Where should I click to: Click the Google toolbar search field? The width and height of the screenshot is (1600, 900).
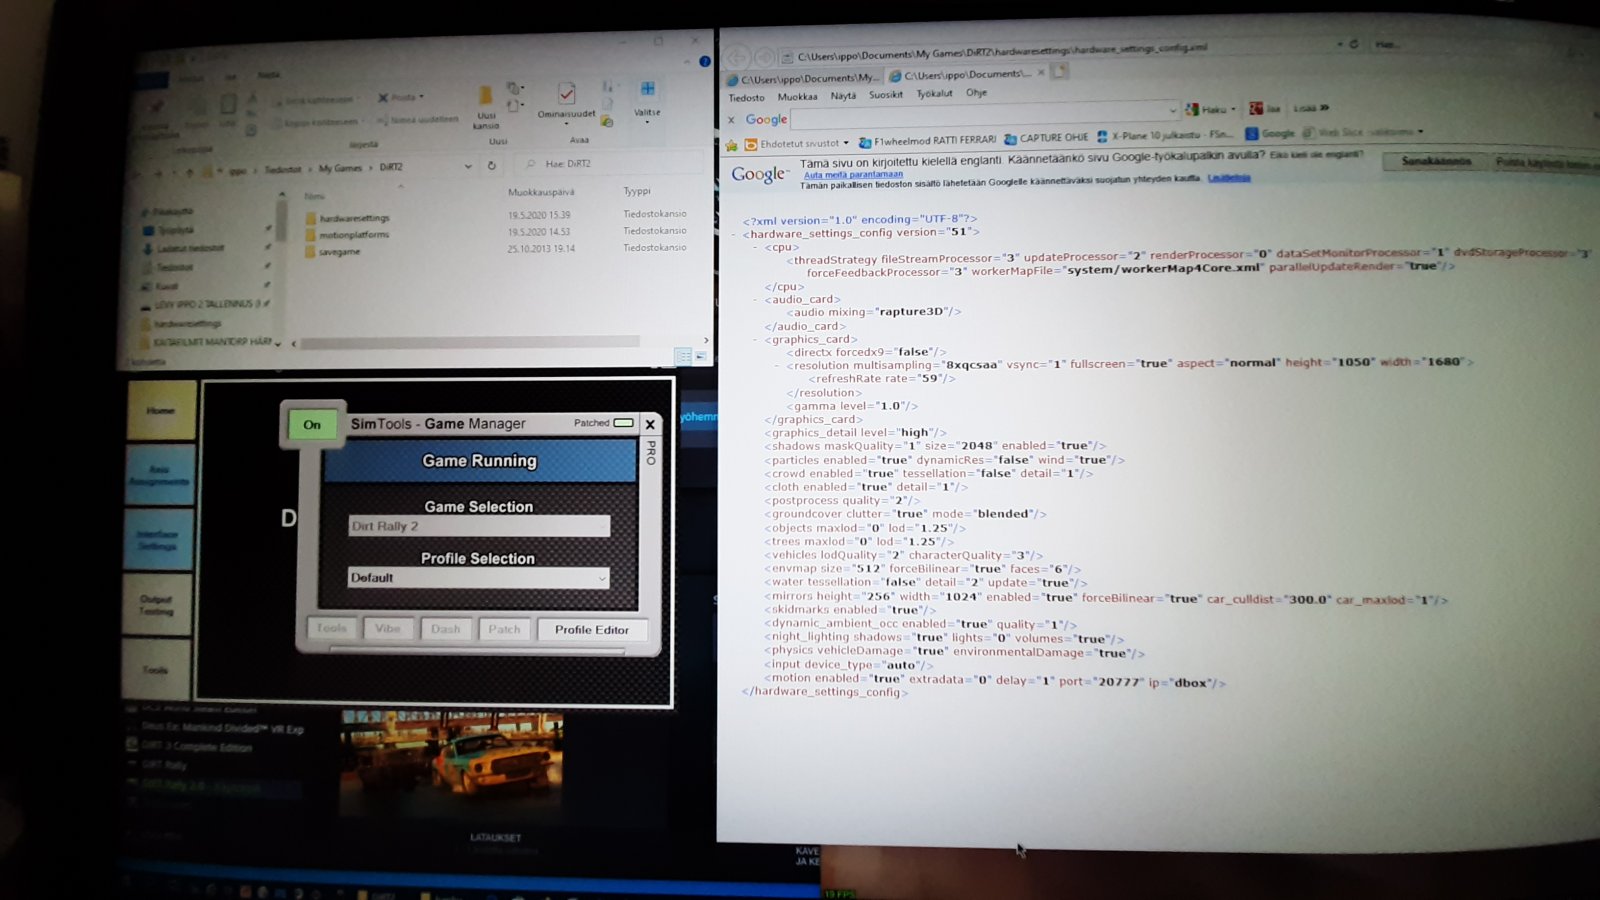pyautogui.click(x=985, y=116)
